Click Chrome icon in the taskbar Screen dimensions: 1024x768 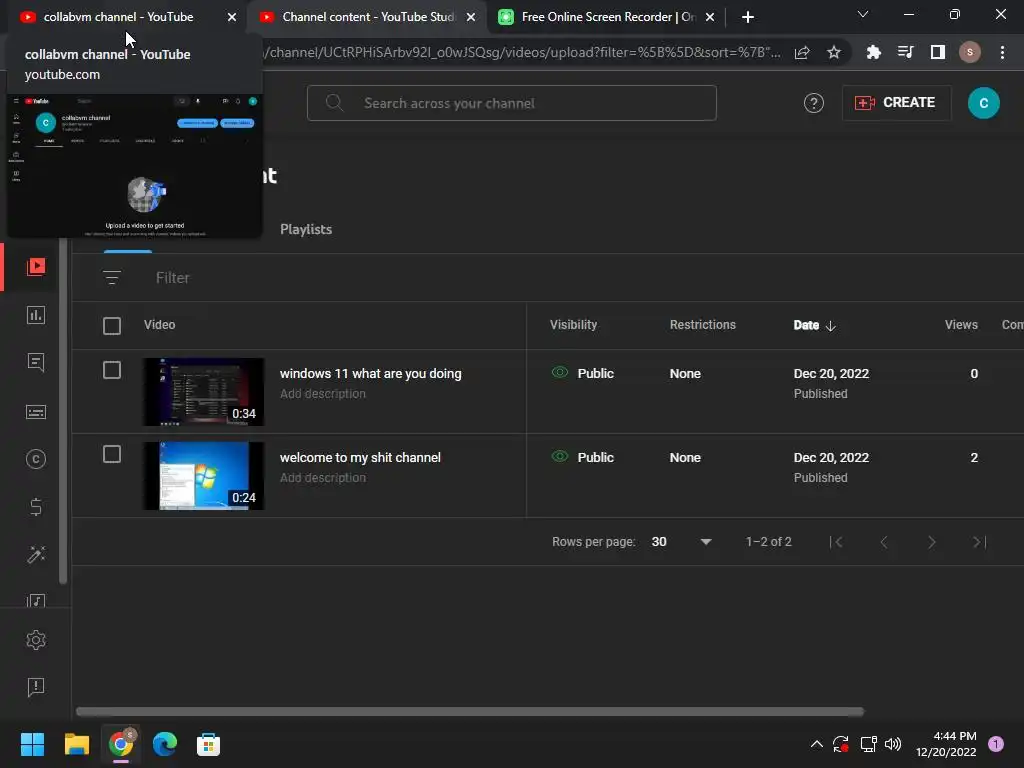(x=121, y=744)
